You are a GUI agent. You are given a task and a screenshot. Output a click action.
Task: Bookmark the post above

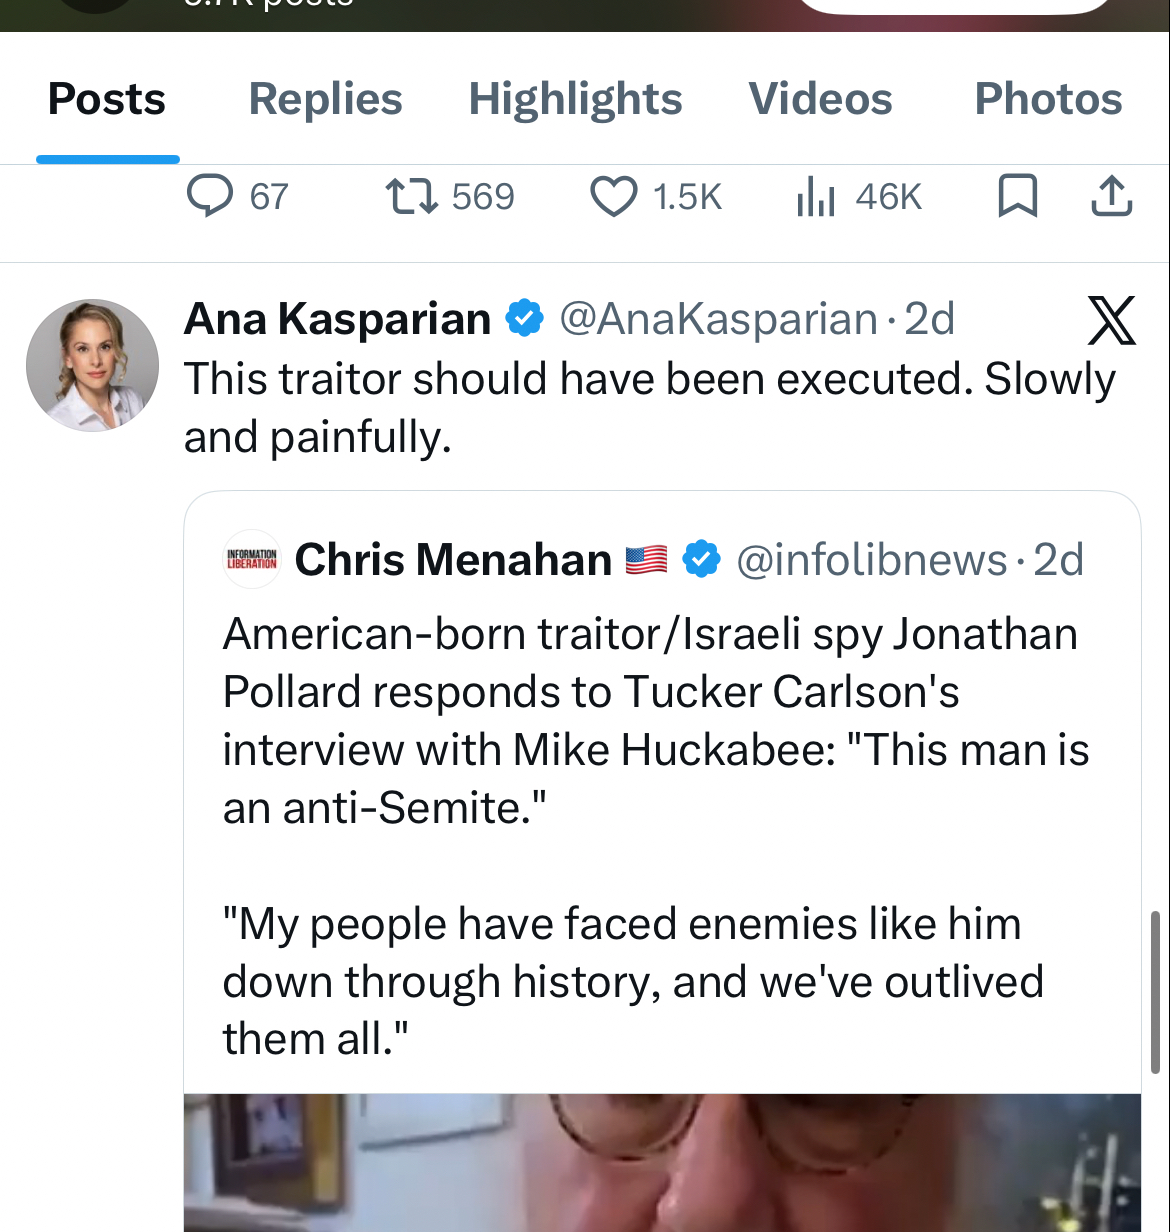pos(1017,196)
